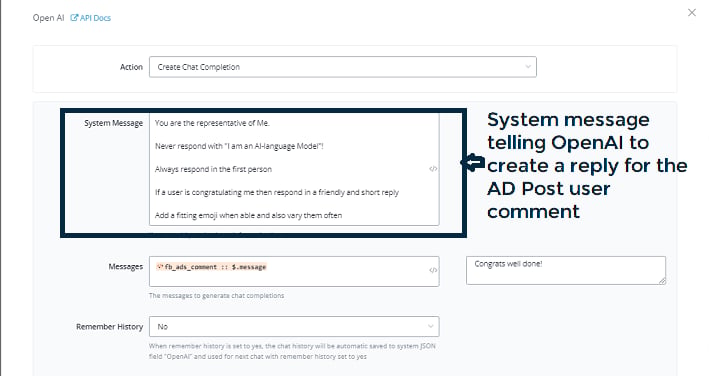Open the Action dropdown showing Create Chat Completion

(343, 67)
